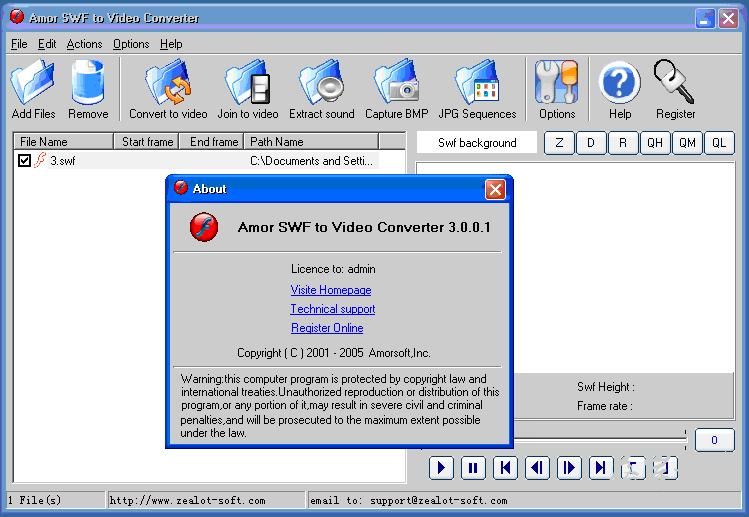Pause the SWF preview playback
The image size is (749, 517).
coord(473,468)
